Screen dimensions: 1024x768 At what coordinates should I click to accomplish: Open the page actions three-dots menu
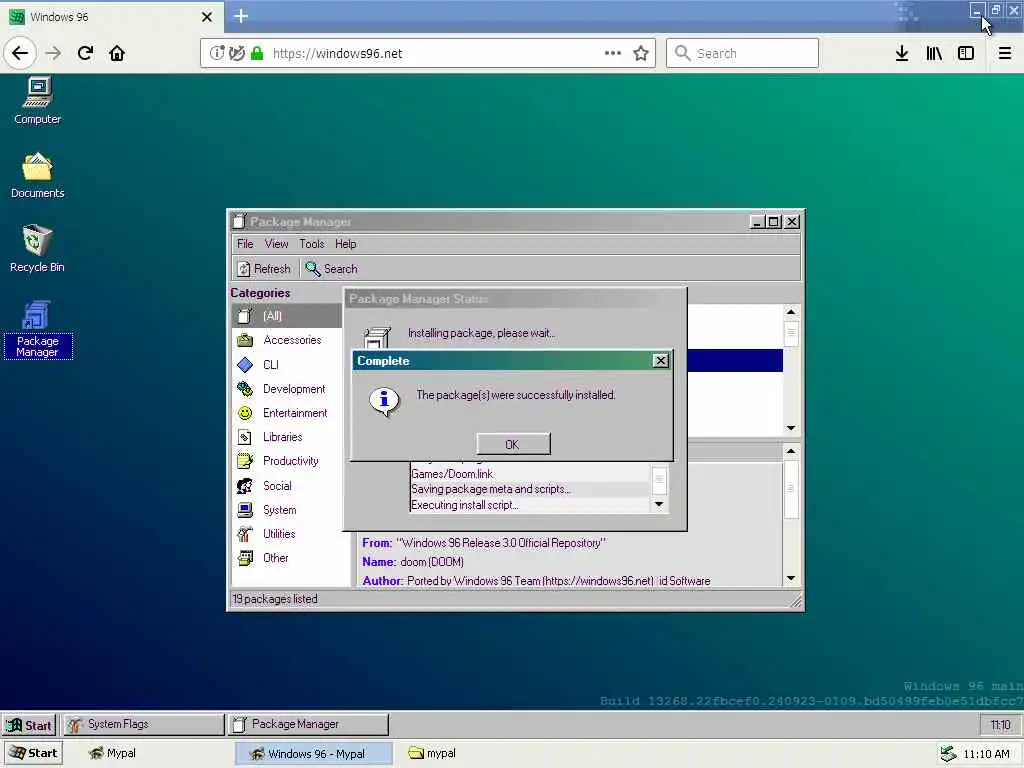click(x=613, y=53)
